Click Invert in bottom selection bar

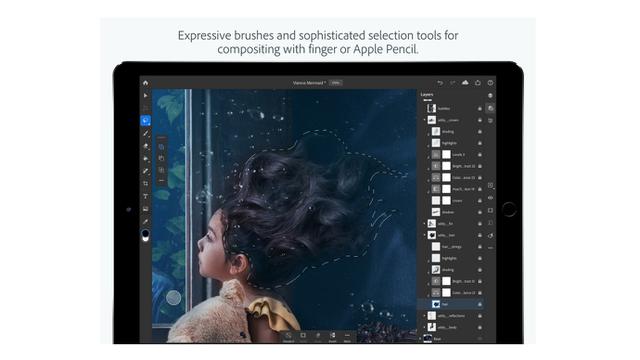coord(333,337)
